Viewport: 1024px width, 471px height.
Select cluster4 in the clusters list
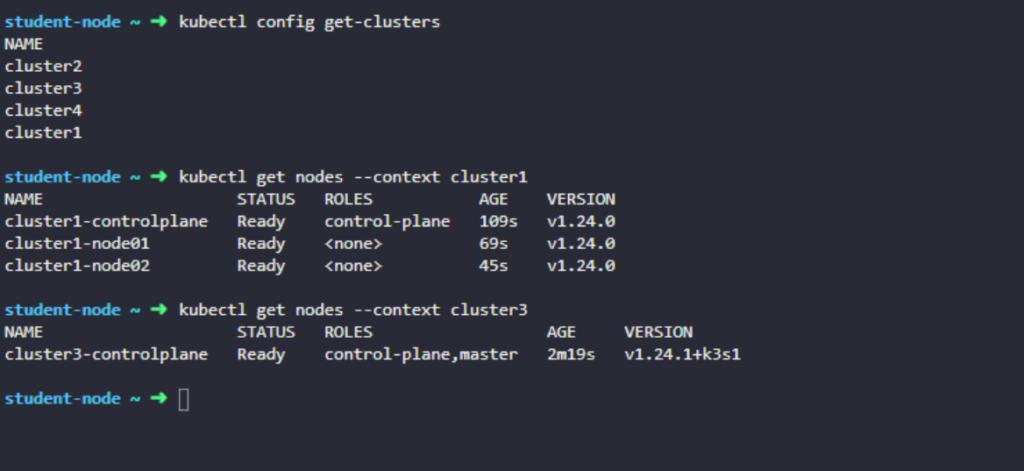click(x=43, y=110)
